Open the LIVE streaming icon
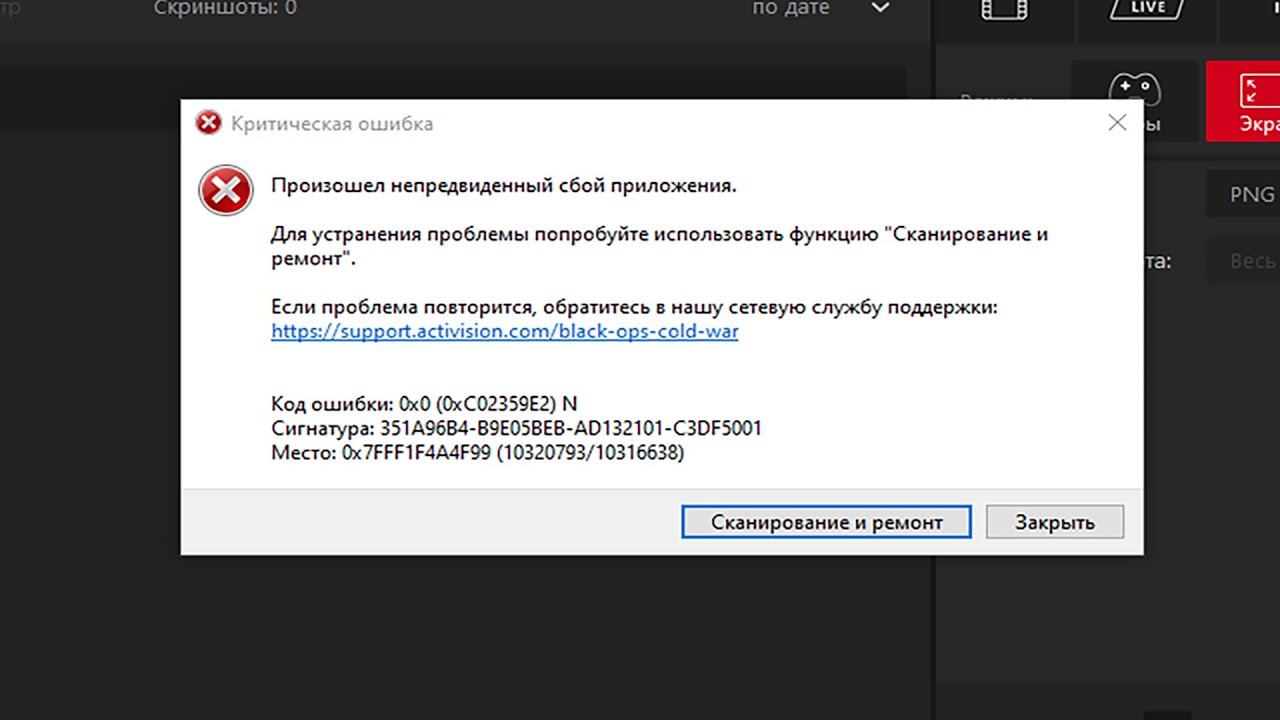Viewport: 1280px width, 720px height. tap(1149, 9)
